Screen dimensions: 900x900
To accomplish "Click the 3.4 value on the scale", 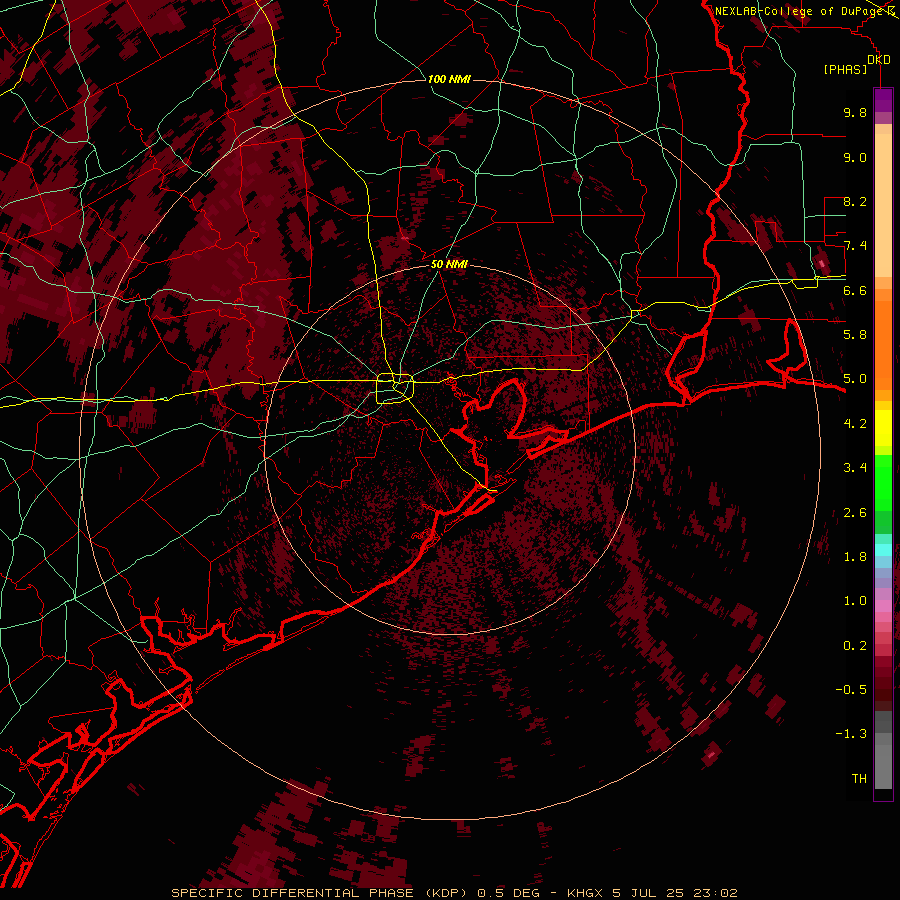I will click(x=855, y=468).
